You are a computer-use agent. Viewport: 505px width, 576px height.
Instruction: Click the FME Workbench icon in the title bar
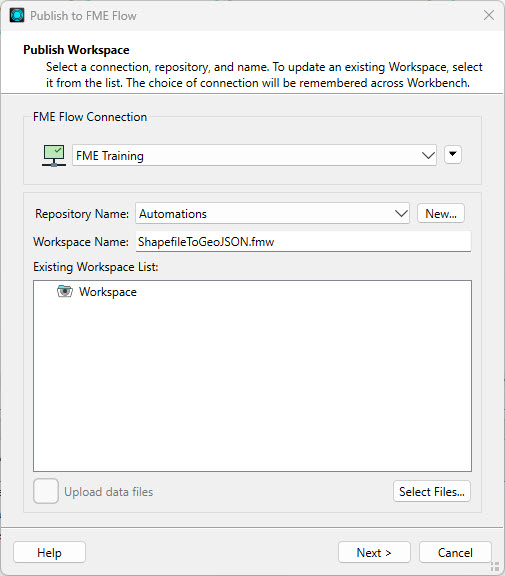pyautogui.click(x=17, y=15)
